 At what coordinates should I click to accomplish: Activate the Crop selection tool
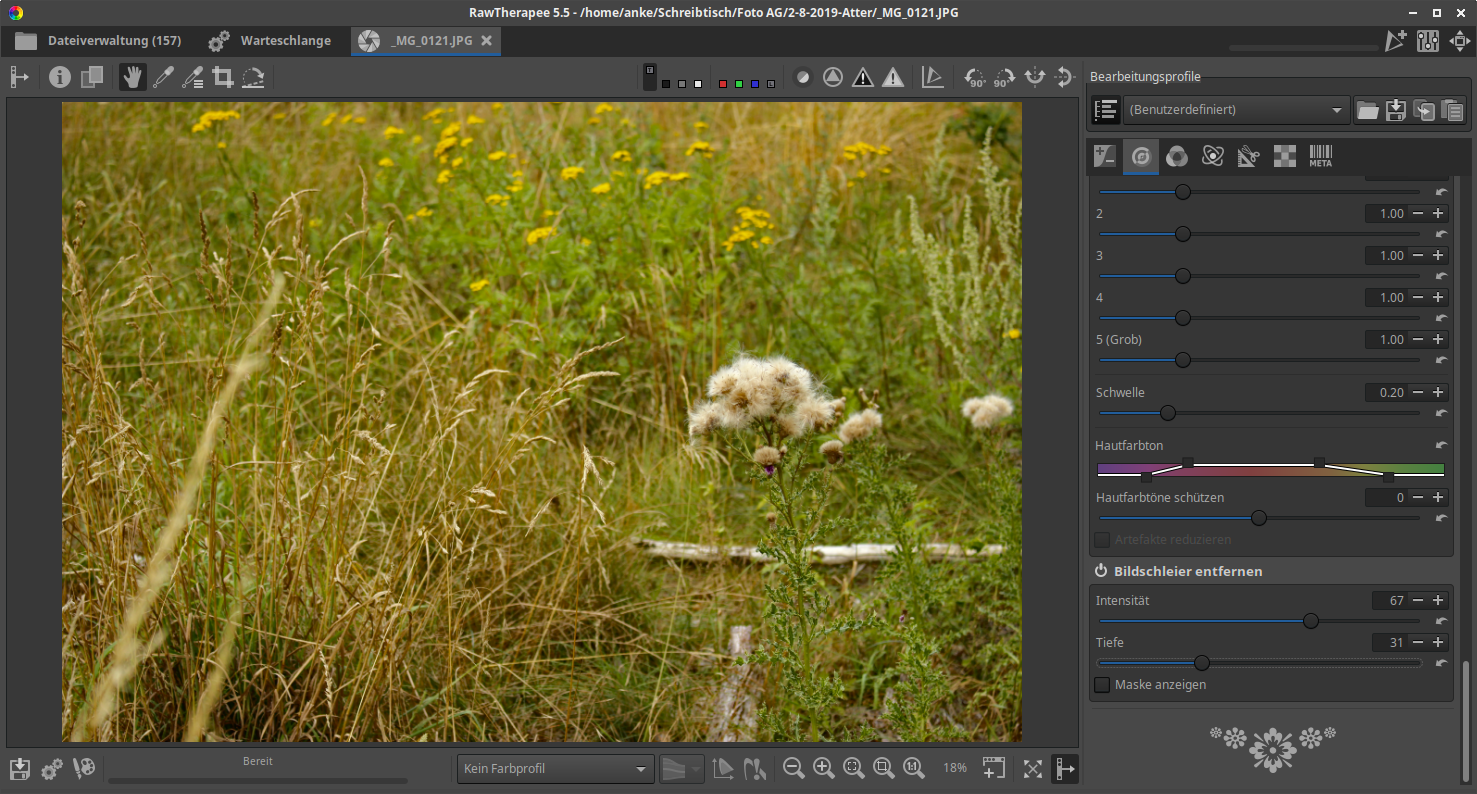(x=223, y=77)
